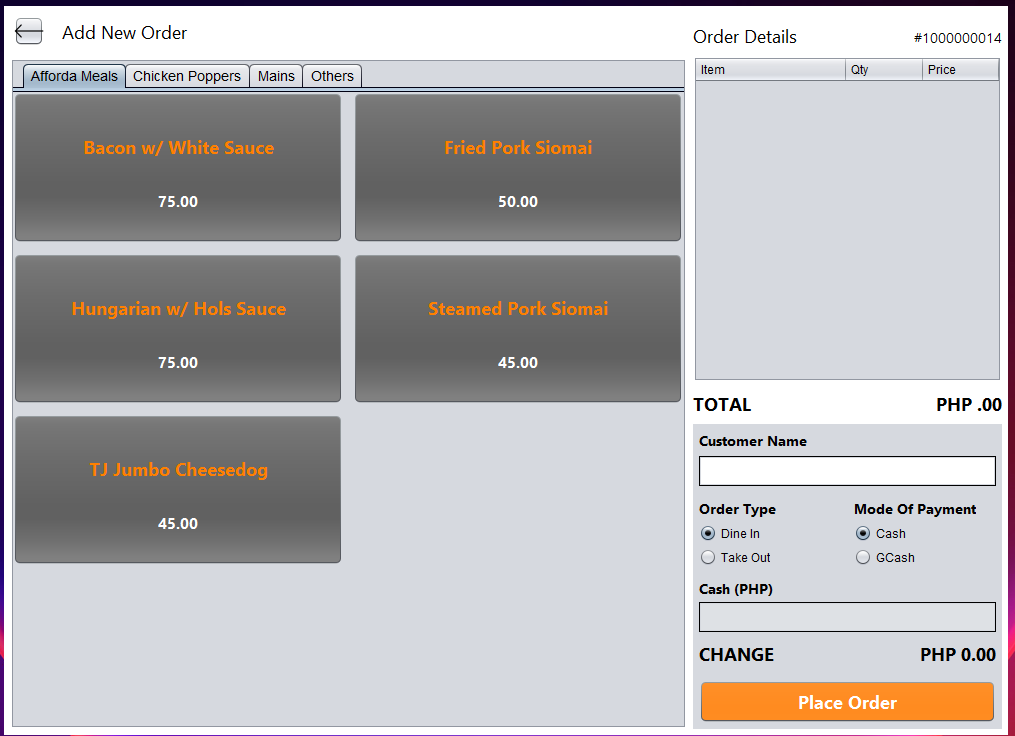The image size is (1015, 736).
Task: Add Fried Pork Siomai to order
Action: (518, 168)
